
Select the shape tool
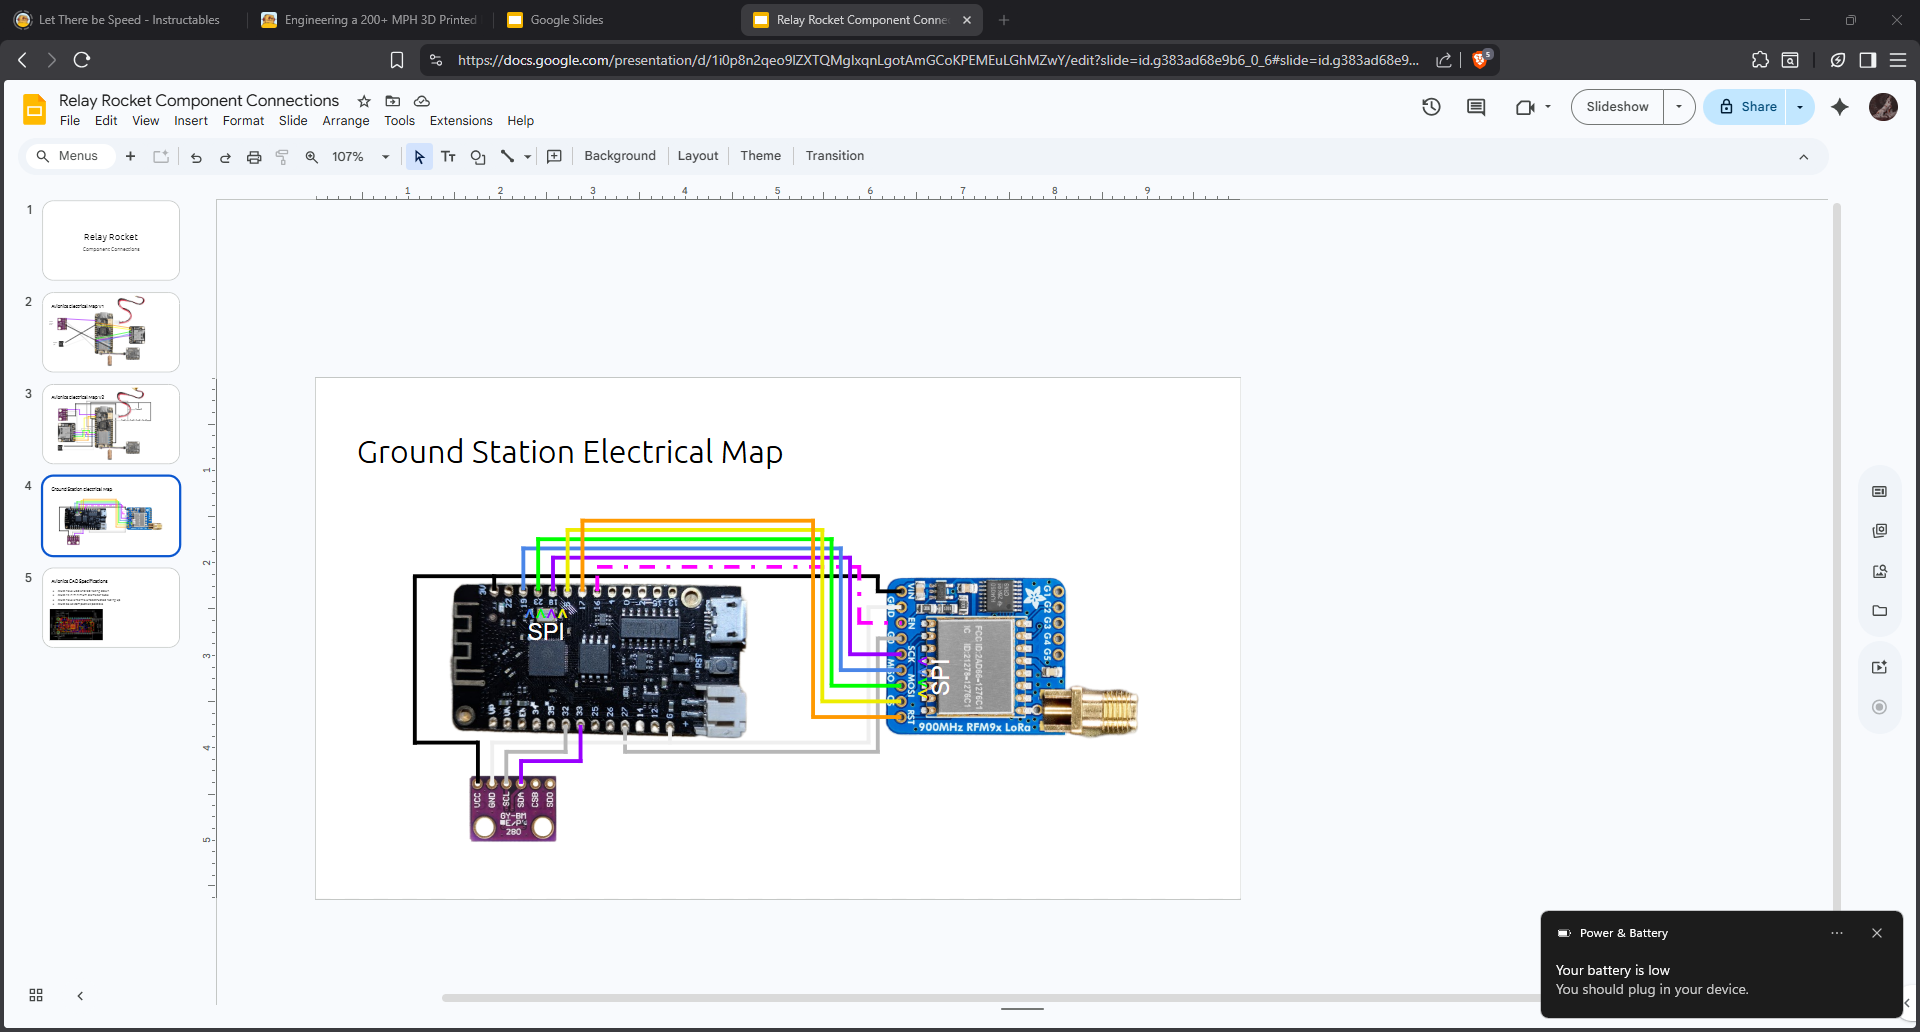point(478,157)
